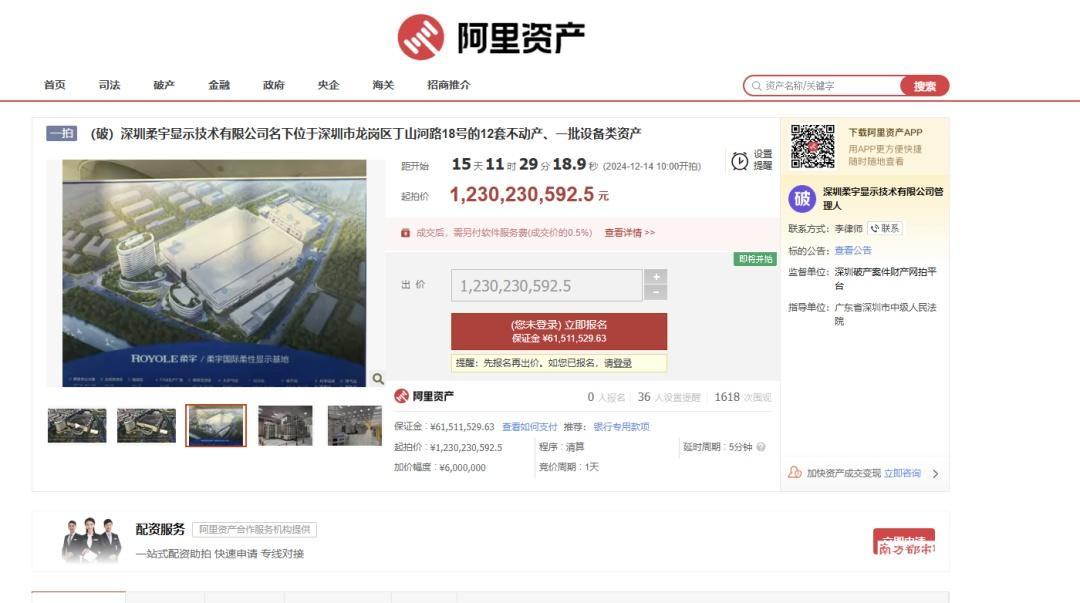
Task: Go to the 破产 navigation tab
Action: pos(164,85)
